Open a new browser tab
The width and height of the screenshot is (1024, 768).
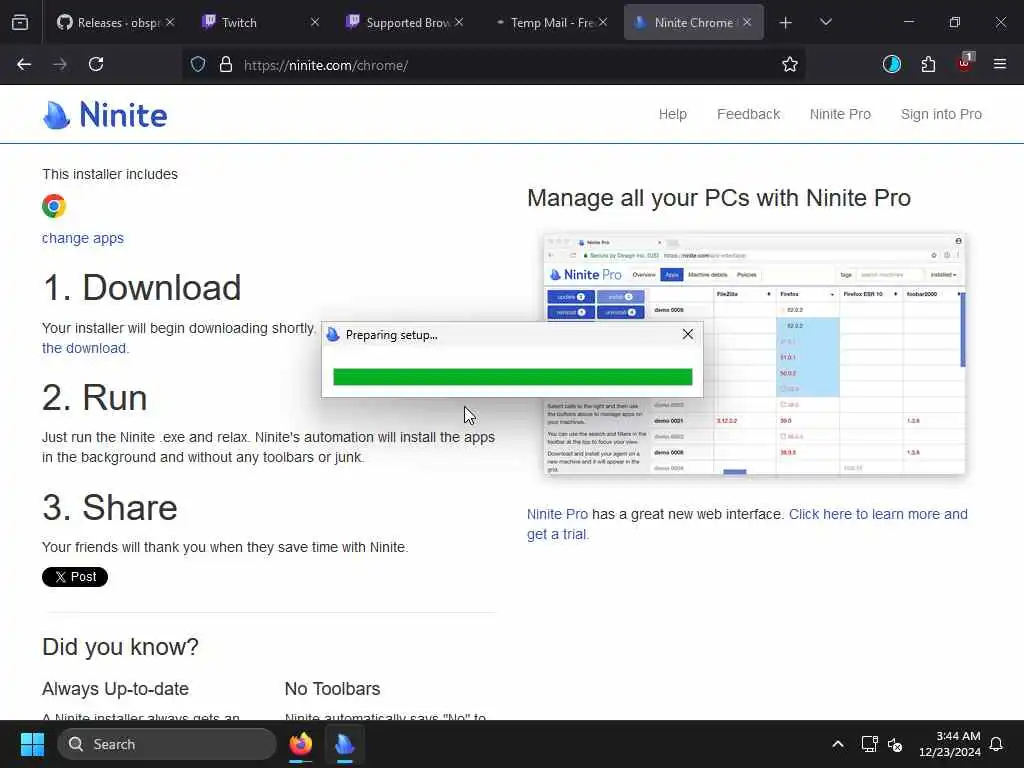[786, 22]
